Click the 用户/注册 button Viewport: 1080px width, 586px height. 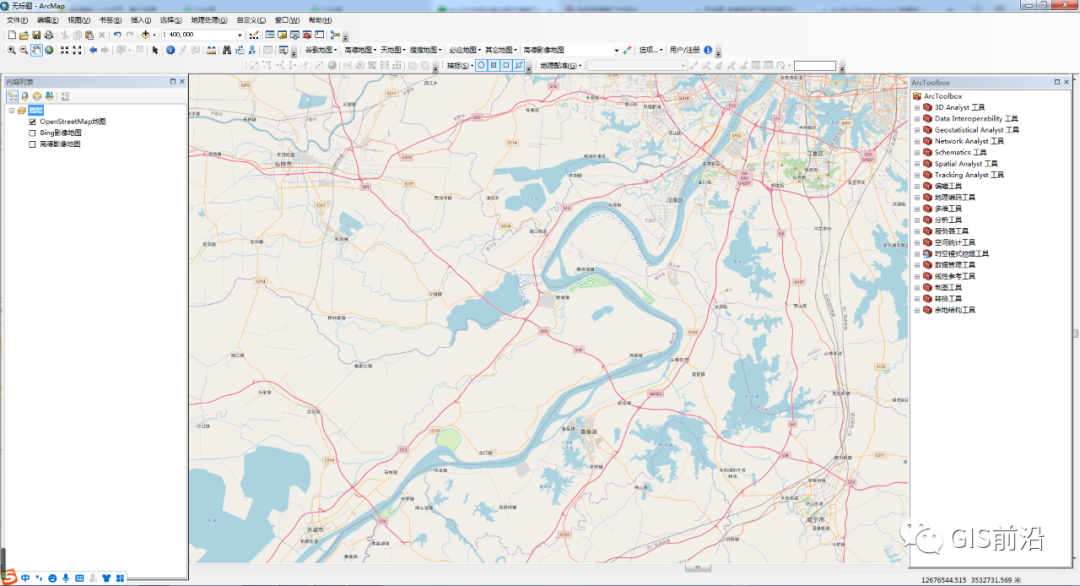[685, 50]
